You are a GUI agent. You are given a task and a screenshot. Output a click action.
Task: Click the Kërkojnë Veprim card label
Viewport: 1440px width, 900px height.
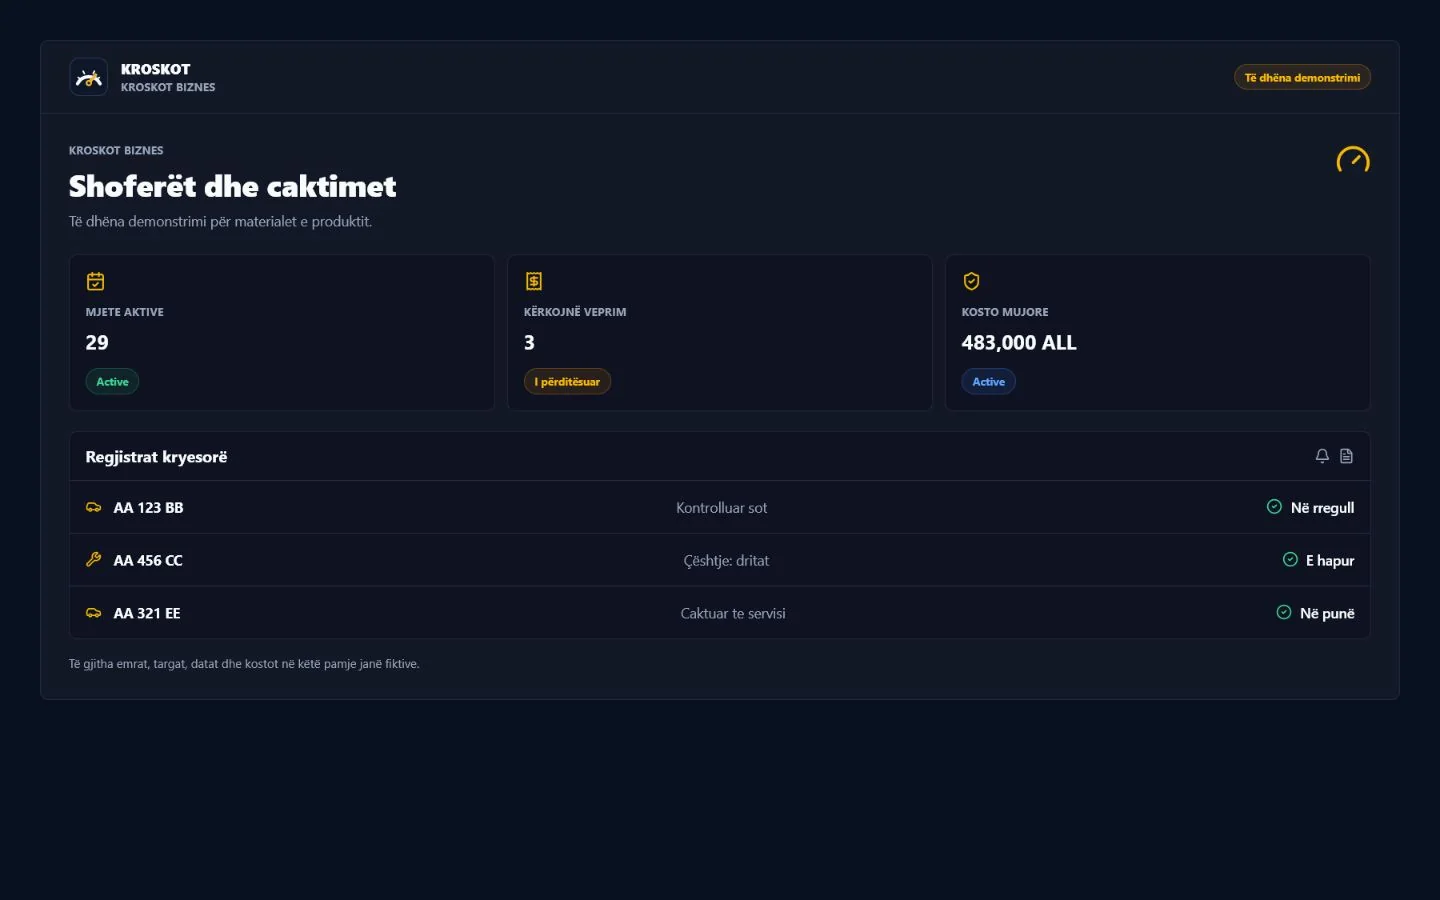pos(575,312)
